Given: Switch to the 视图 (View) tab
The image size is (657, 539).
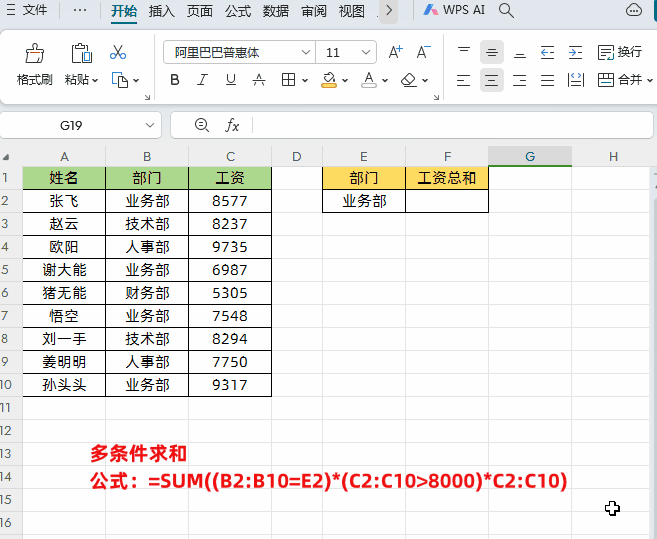Looking at the screenshot, I should click(352, 11).
